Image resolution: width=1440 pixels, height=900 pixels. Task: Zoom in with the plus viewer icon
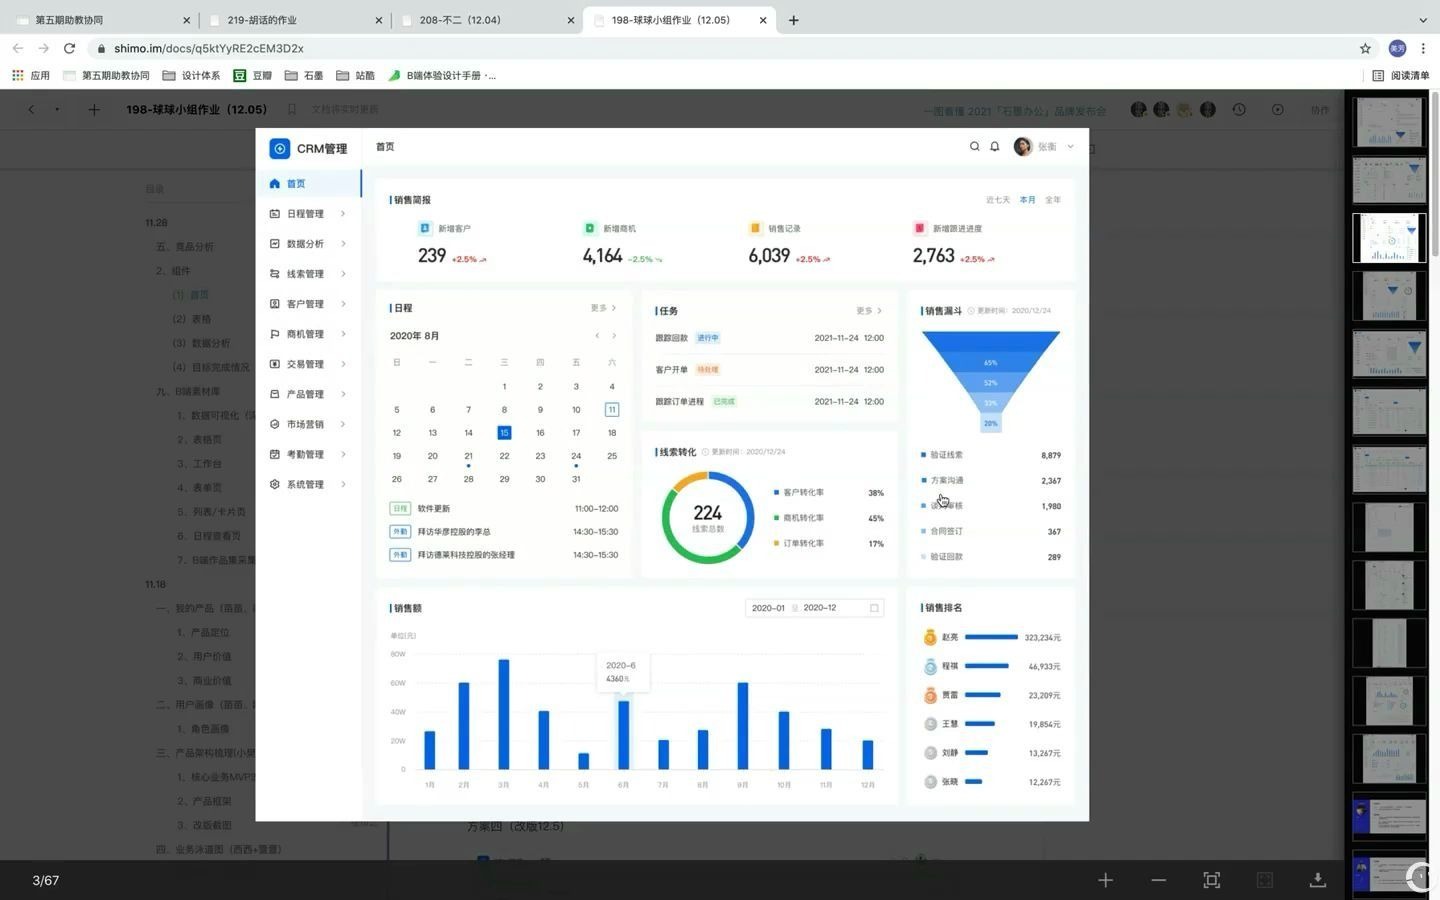1105,880
